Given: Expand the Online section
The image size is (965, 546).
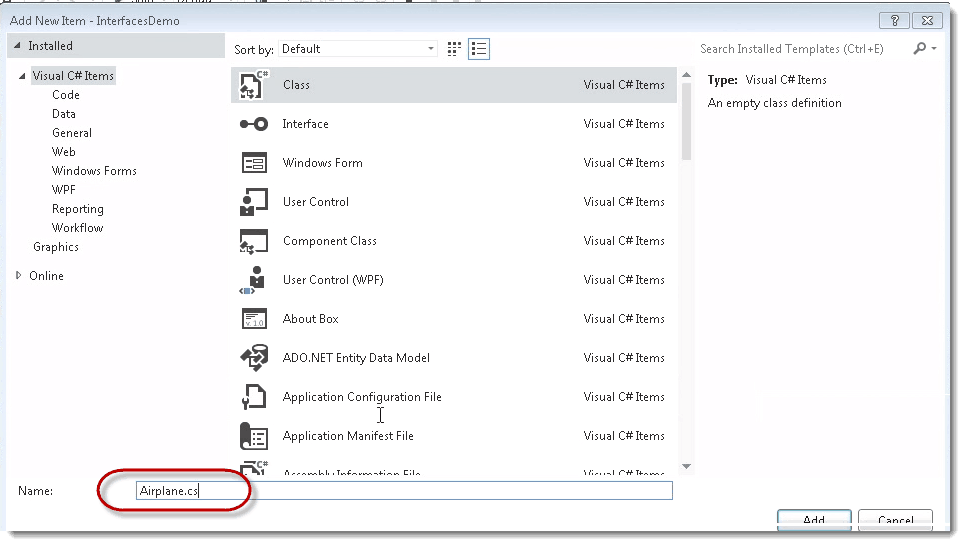Looking at the screenshot, I should pos(18,276).
